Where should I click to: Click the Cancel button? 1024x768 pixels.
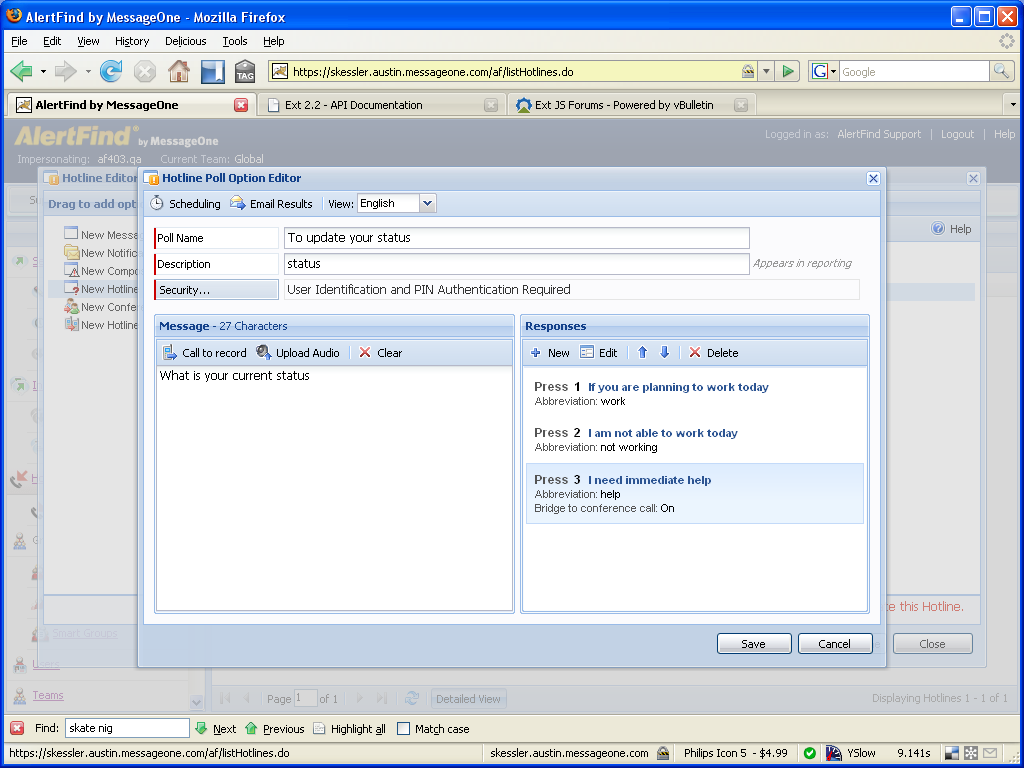[835, 643]
